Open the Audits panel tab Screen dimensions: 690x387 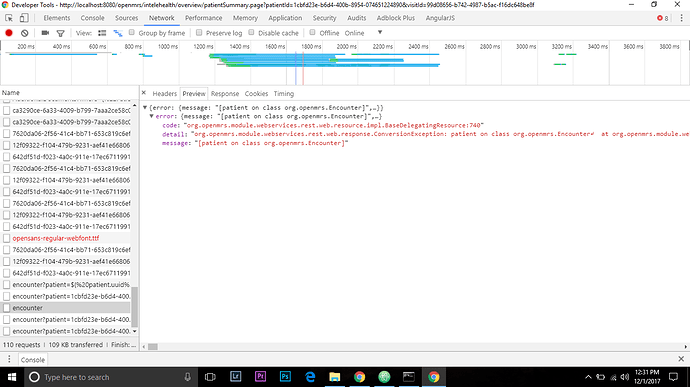(356, 18)
